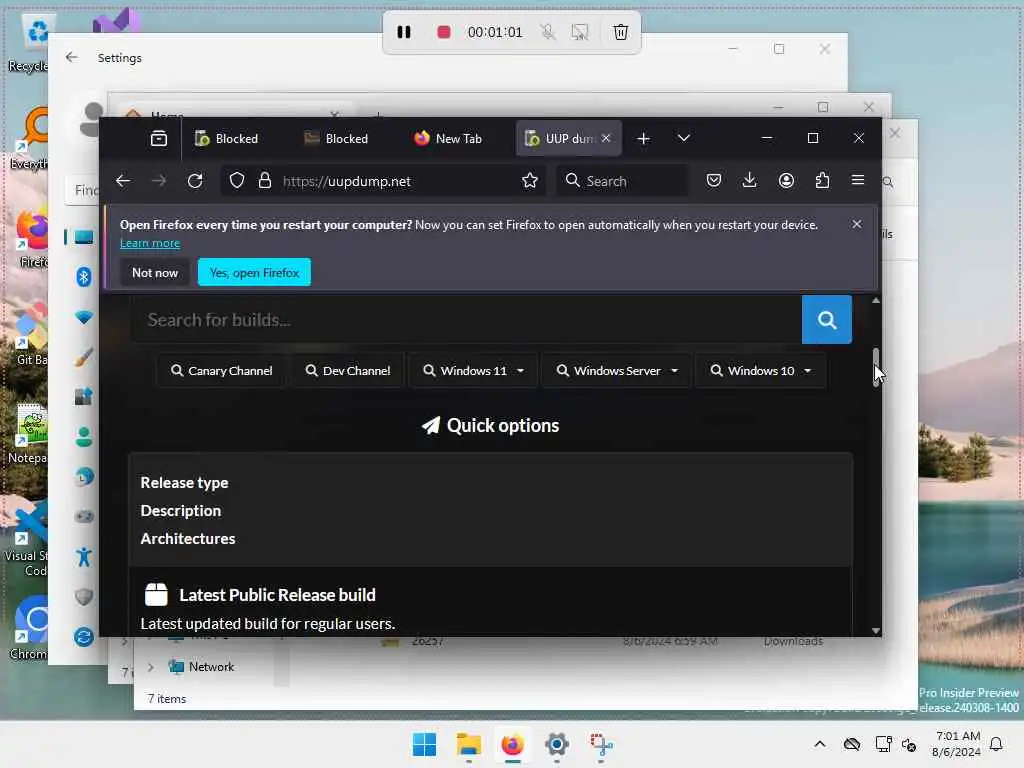This screenshot has height=768, width=1024.
Task: Expand Network in File Explorer tree
Action: (151, 667)
